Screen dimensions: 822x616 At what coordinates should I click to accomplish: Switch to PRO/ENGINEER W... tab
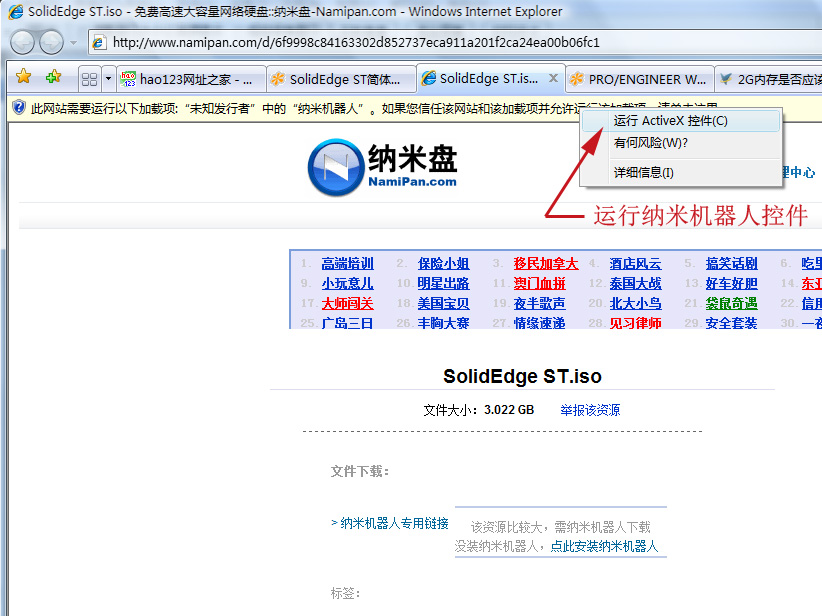(x=640, y=79)
